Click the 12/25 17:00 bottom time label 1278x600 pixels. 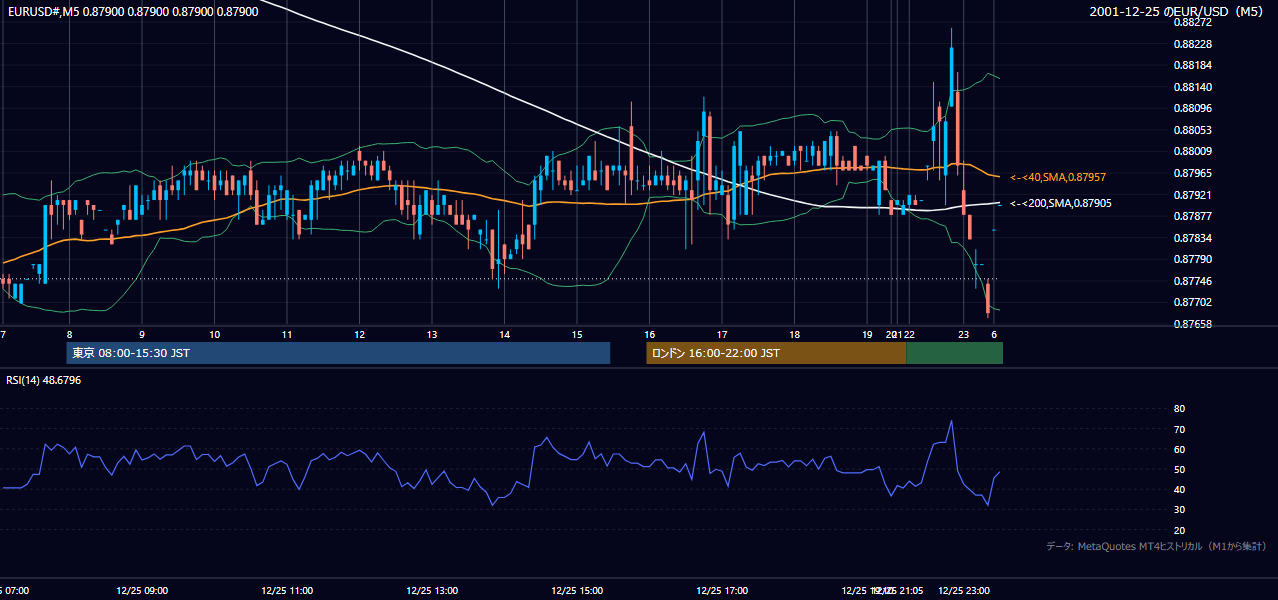tap(723, 591)
